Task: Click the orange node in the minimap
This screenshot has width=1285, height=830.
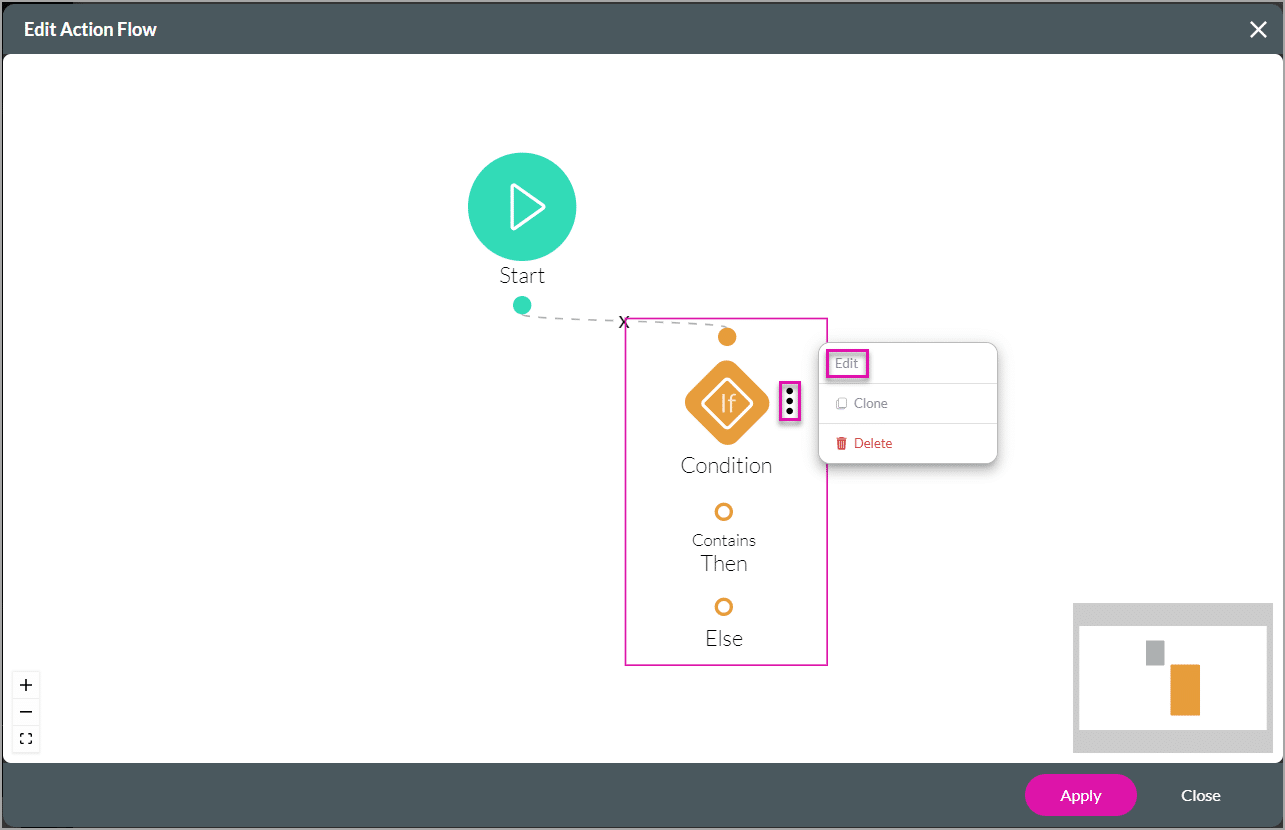Action: 1185,688
